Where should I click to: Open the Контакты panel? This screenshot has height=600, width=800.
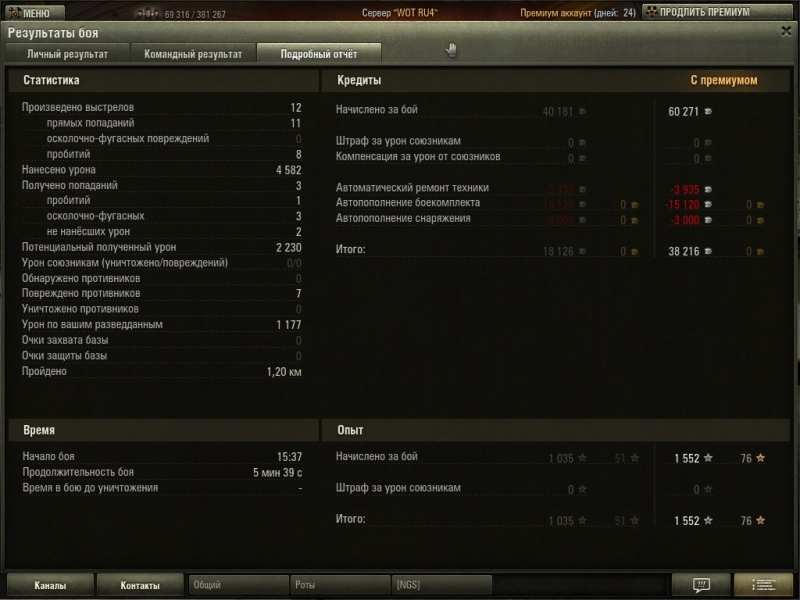coord(140,585)
